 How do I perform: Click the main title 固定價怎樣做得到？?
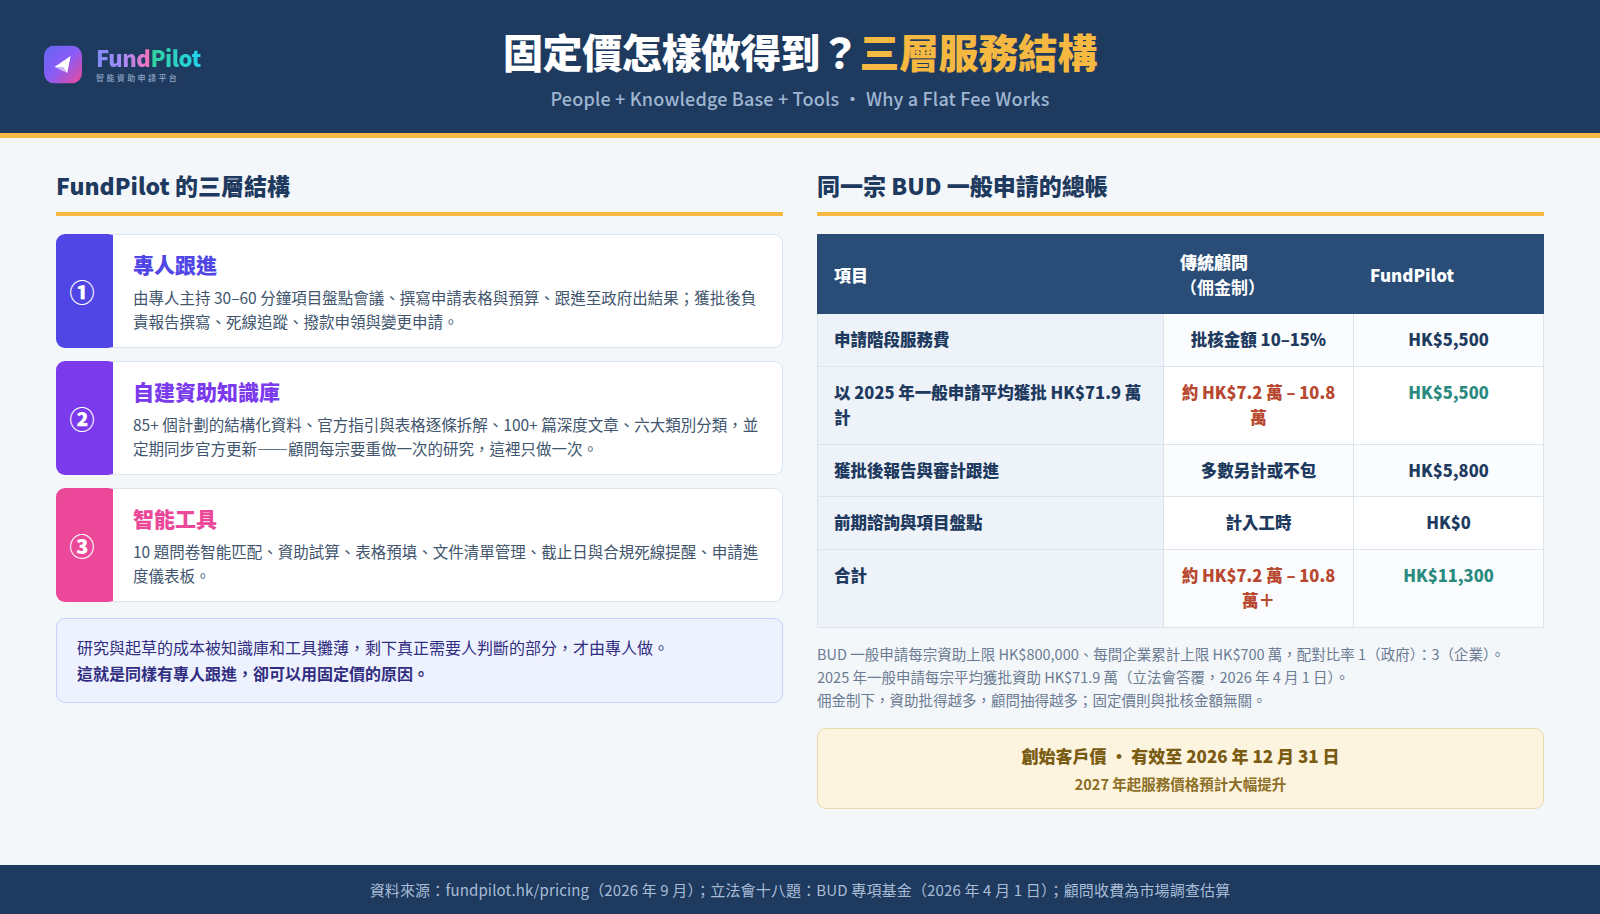[678, 54]
